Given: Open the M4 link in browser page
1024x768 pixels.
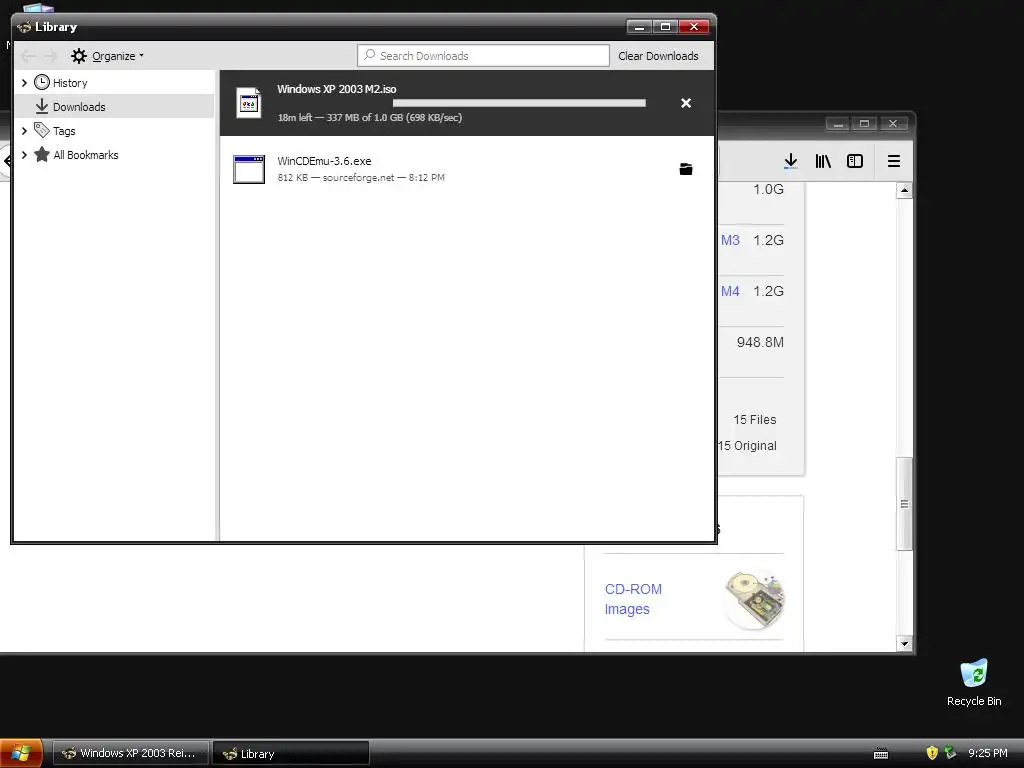Looking at the screenshot, I should pos(730,291).
